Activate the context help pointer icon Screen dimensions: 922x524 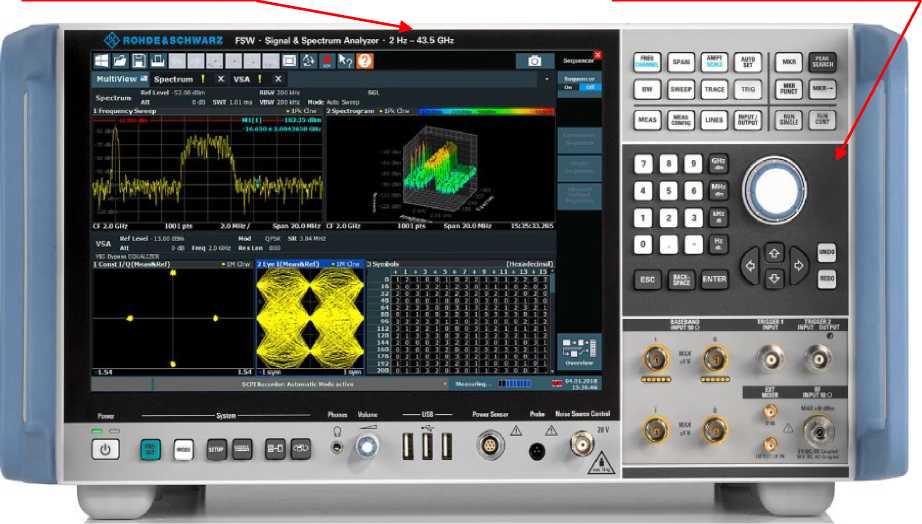click(x=346, y=61)
